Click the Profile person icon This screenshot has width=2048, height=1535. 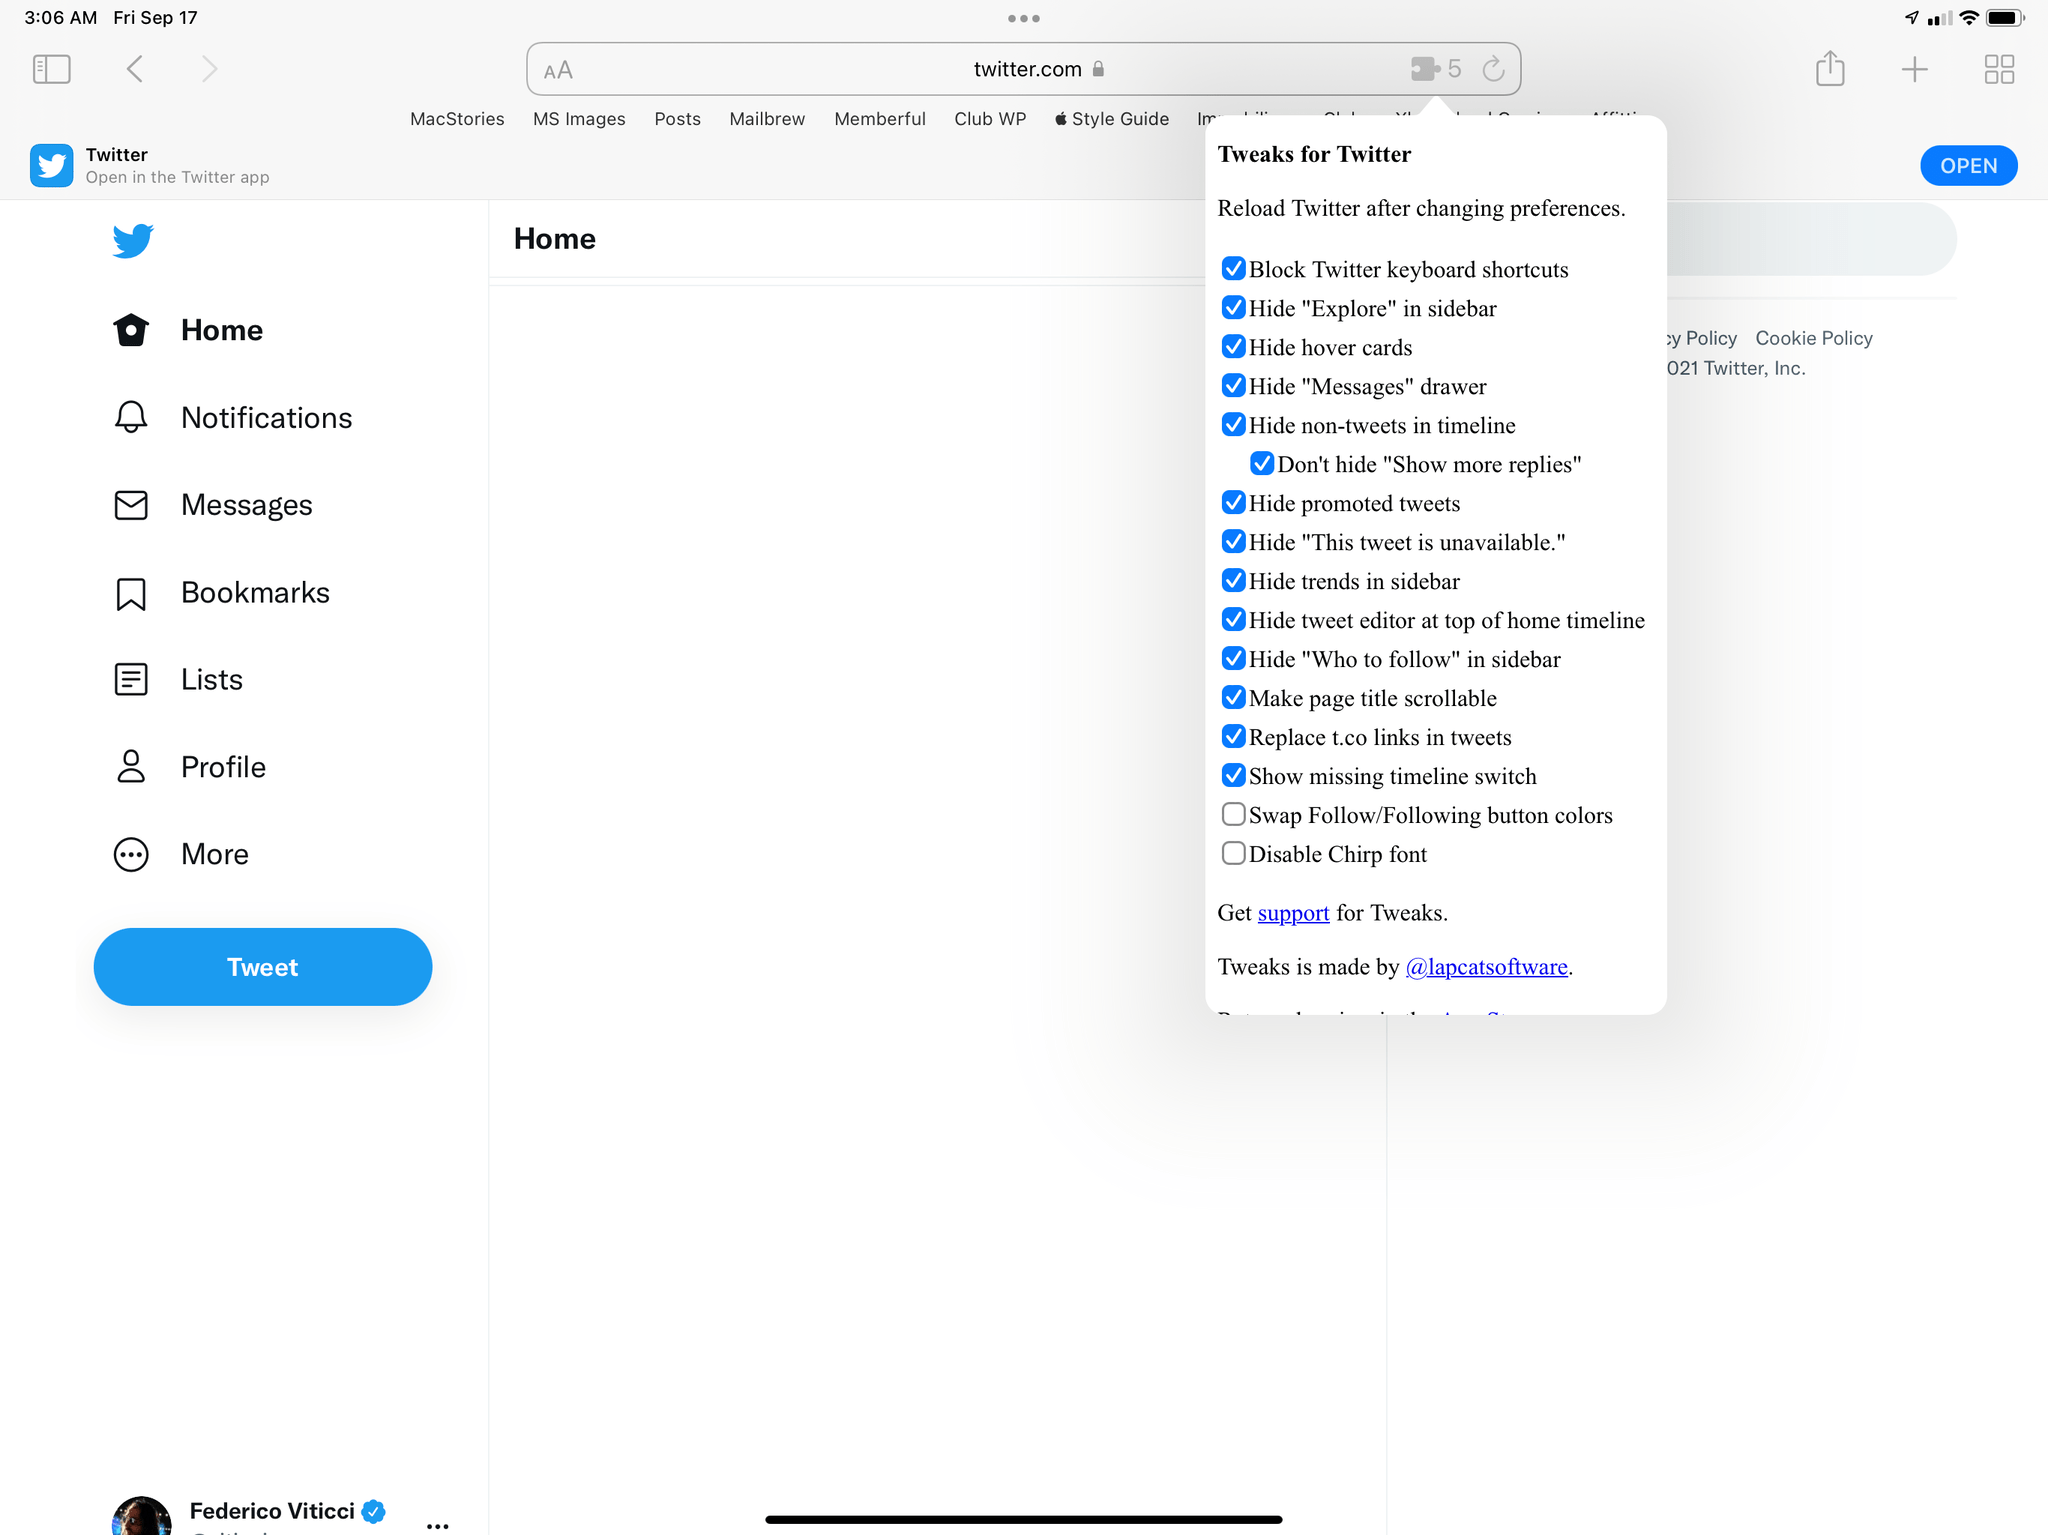coord(131,767)
